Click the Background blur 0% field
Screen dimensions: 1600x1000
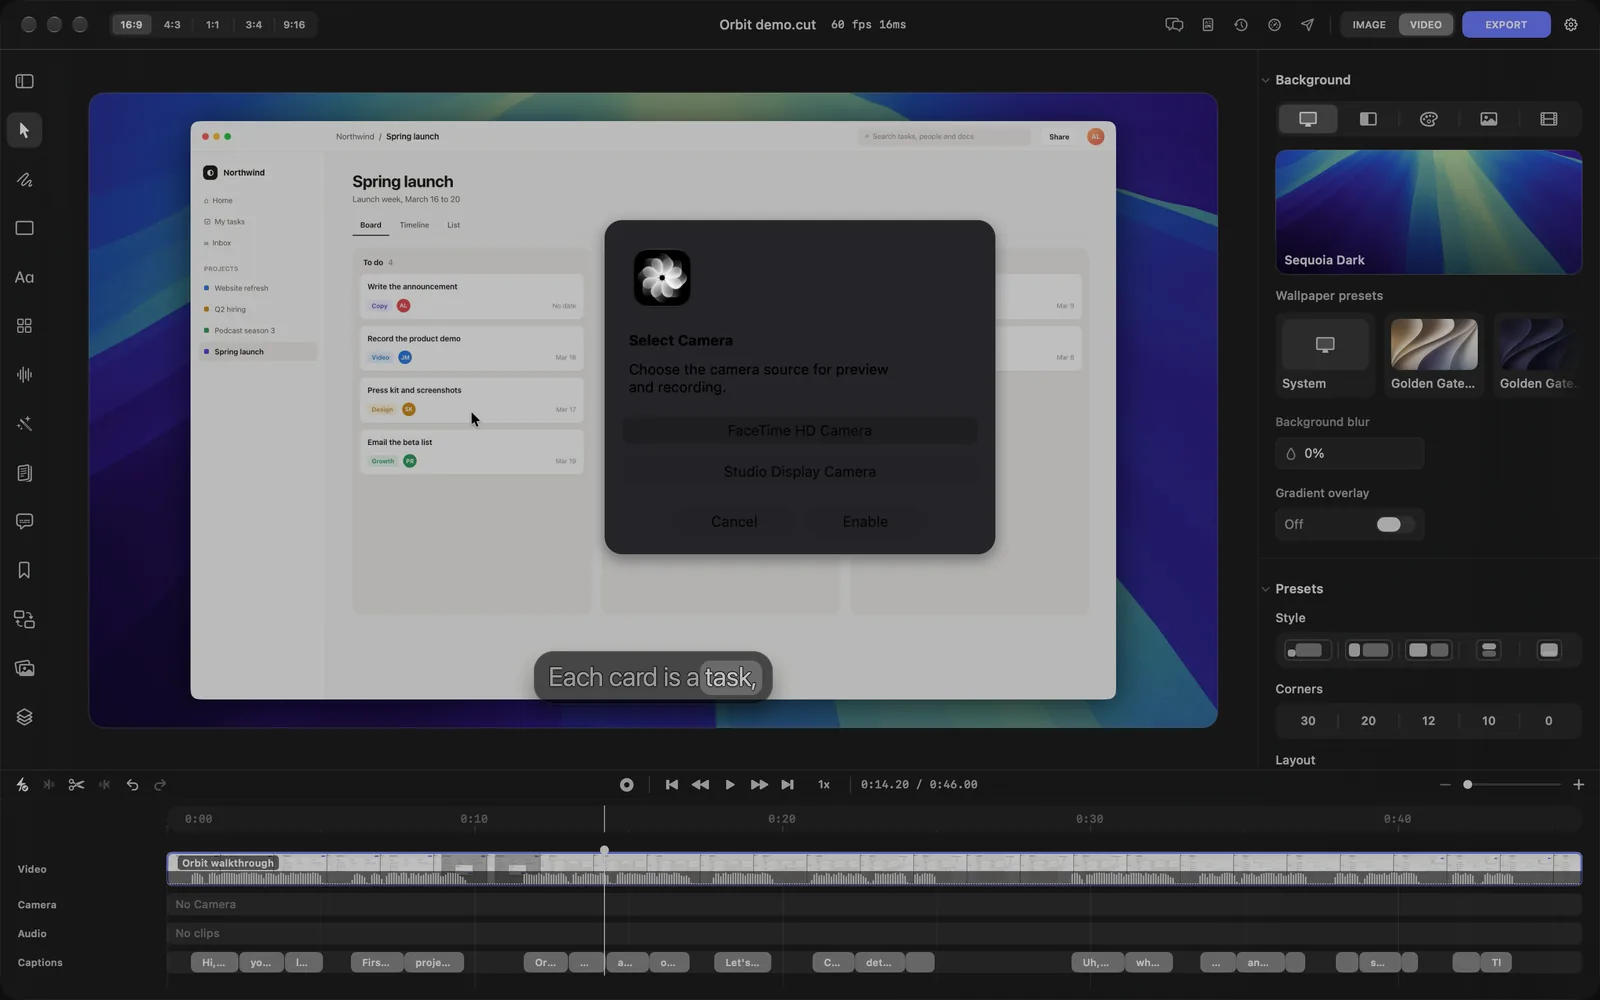pos(1349,453)
